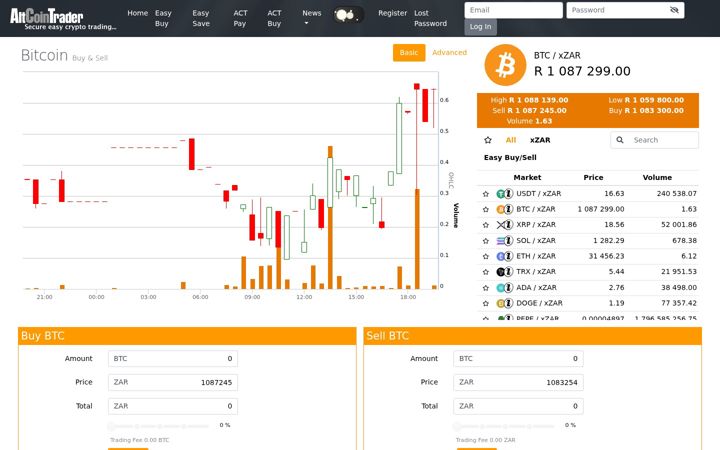Favorite the ETH / xZAR market star
Image resolution: width=720 pixels, height=450 pixels.
(x=486, y=256)
